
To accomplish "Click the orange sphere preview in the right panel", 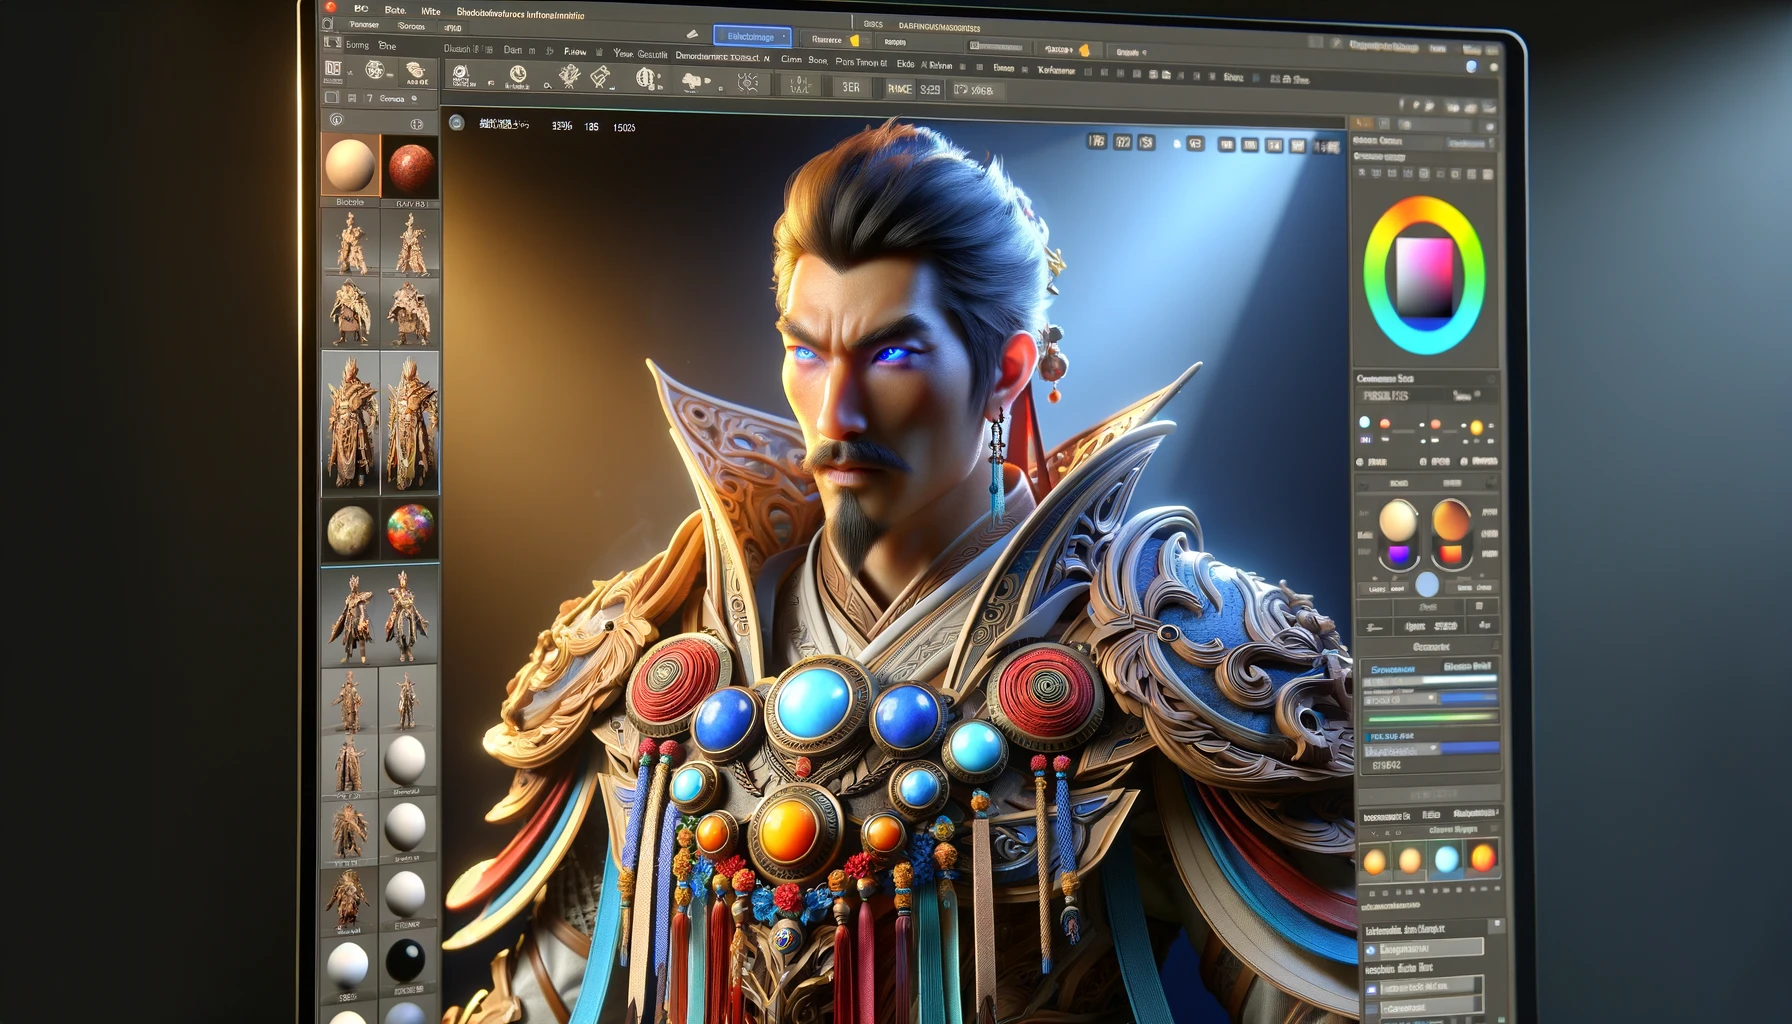I will pyautogui.click(x=1450, y=520).
